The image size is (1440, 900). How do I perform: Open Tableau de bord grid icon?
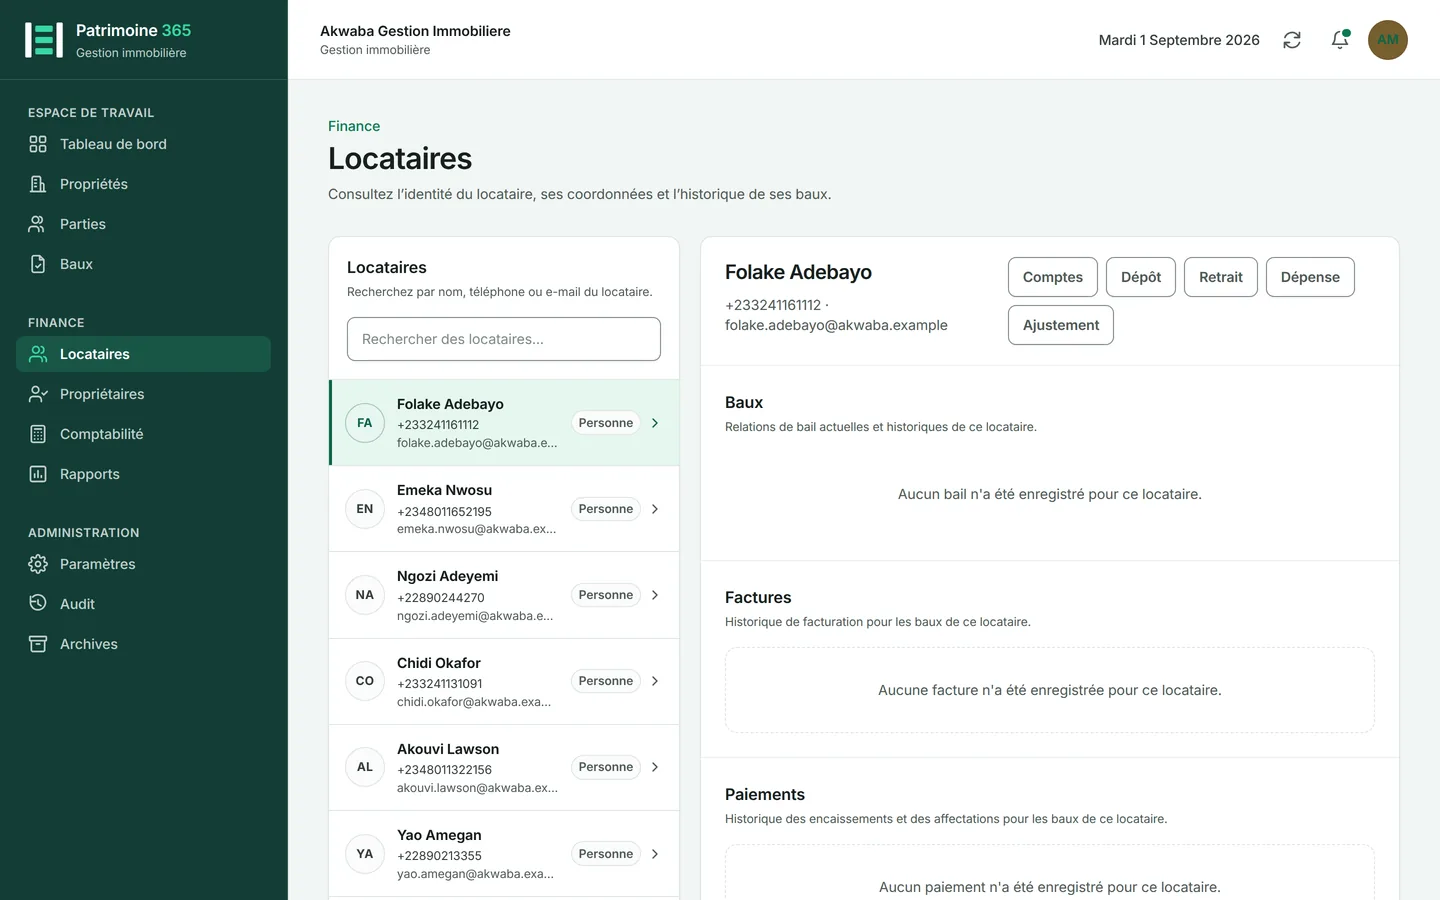[x=38, y=144]
